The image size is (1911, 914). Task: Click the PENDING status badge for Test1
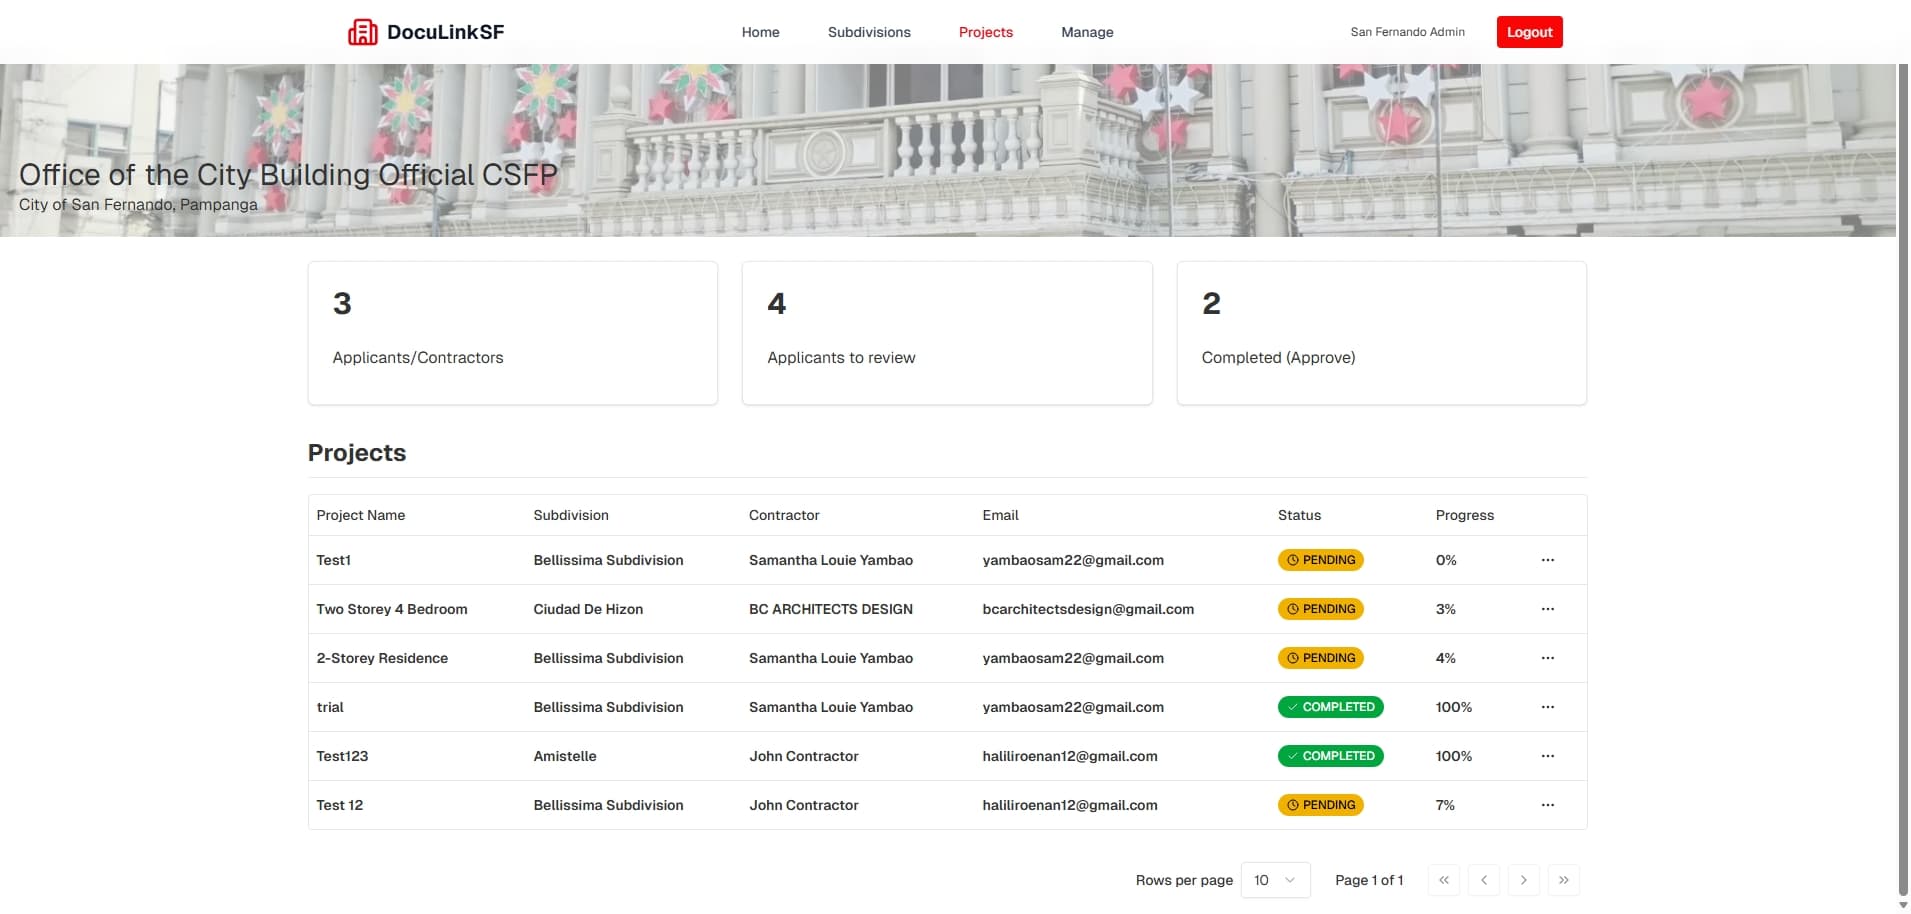[1320, 560]
